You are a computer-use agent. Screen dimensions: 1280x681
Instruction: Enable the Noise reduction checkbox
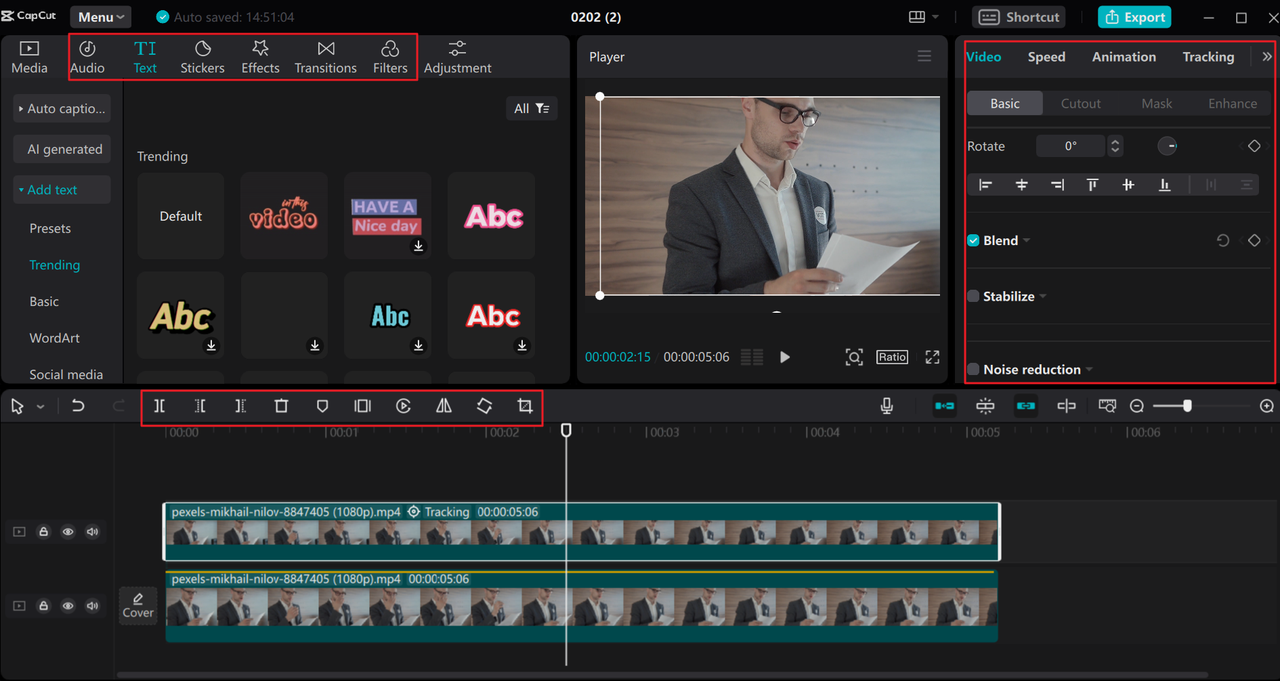click(973, 370)
